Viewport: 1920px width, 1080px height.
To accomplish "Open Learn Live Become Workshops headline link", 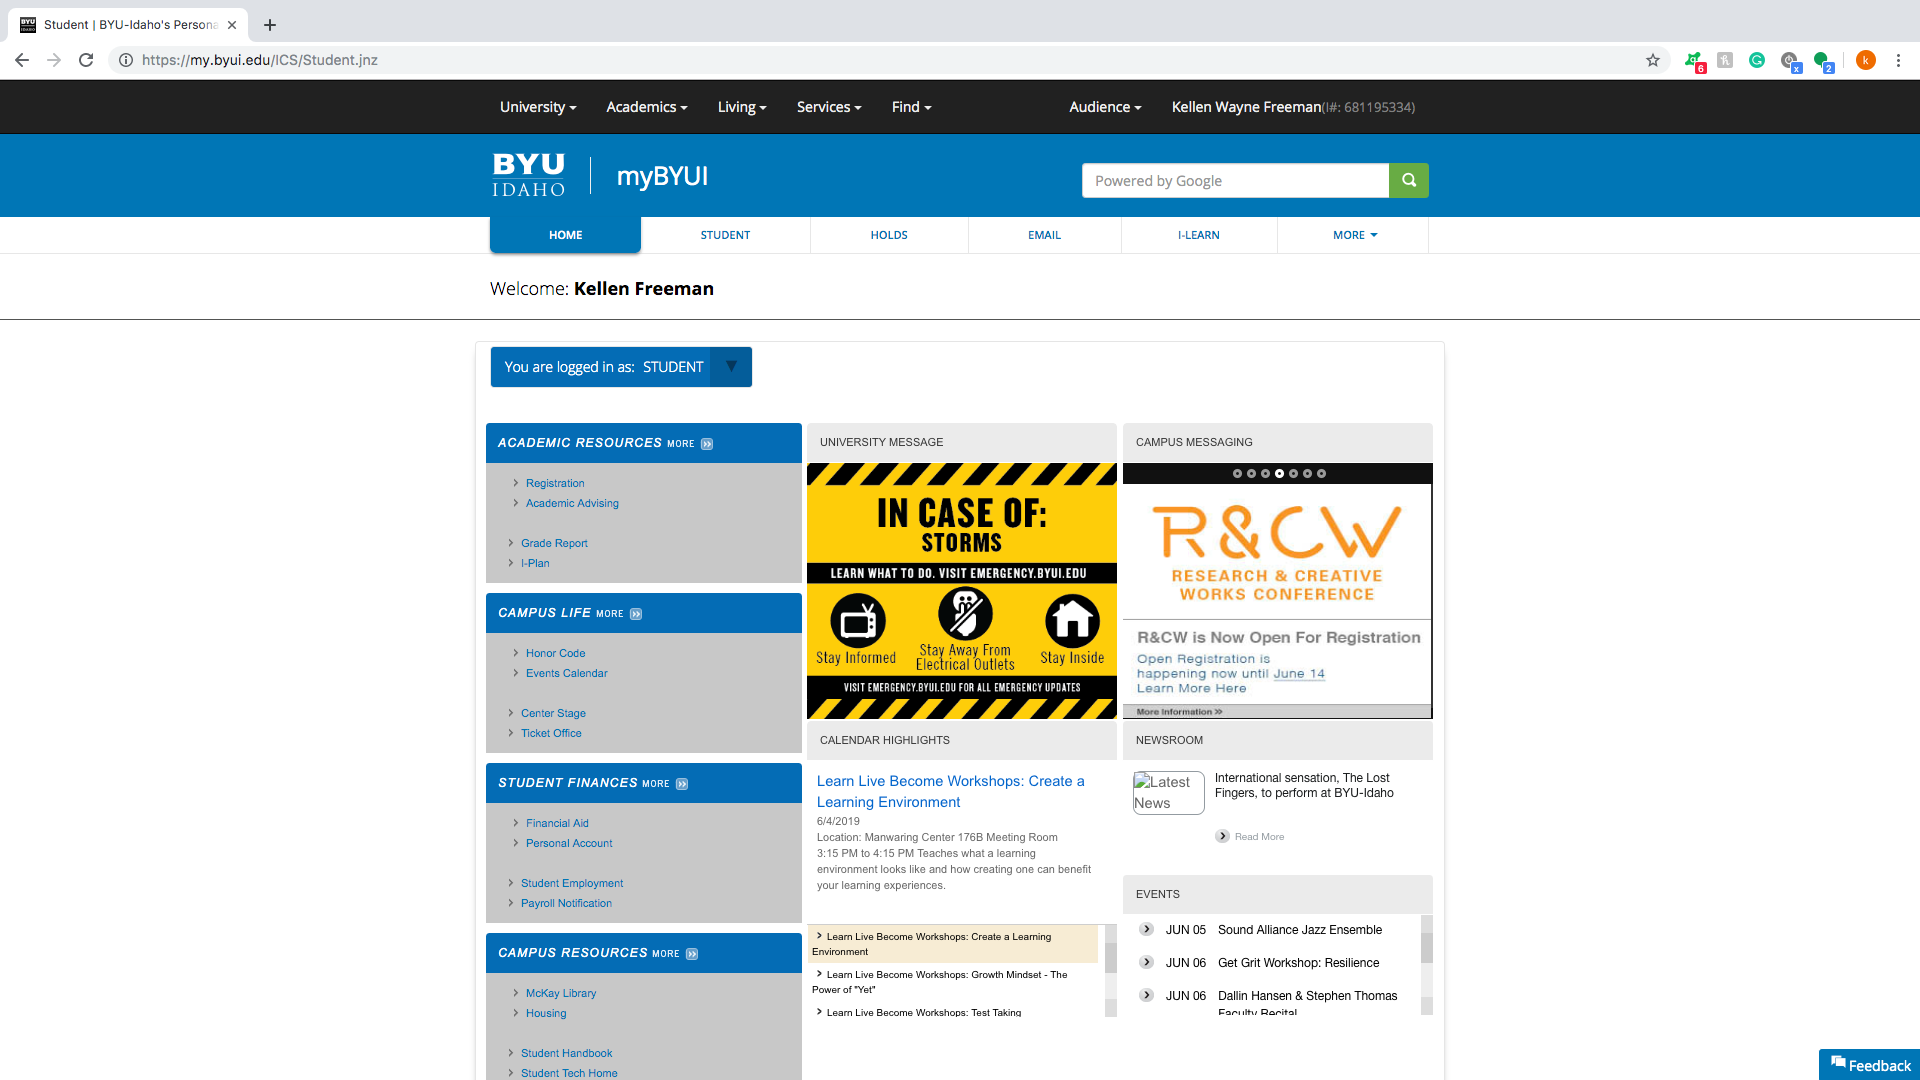I will click(x=950, y=791).
